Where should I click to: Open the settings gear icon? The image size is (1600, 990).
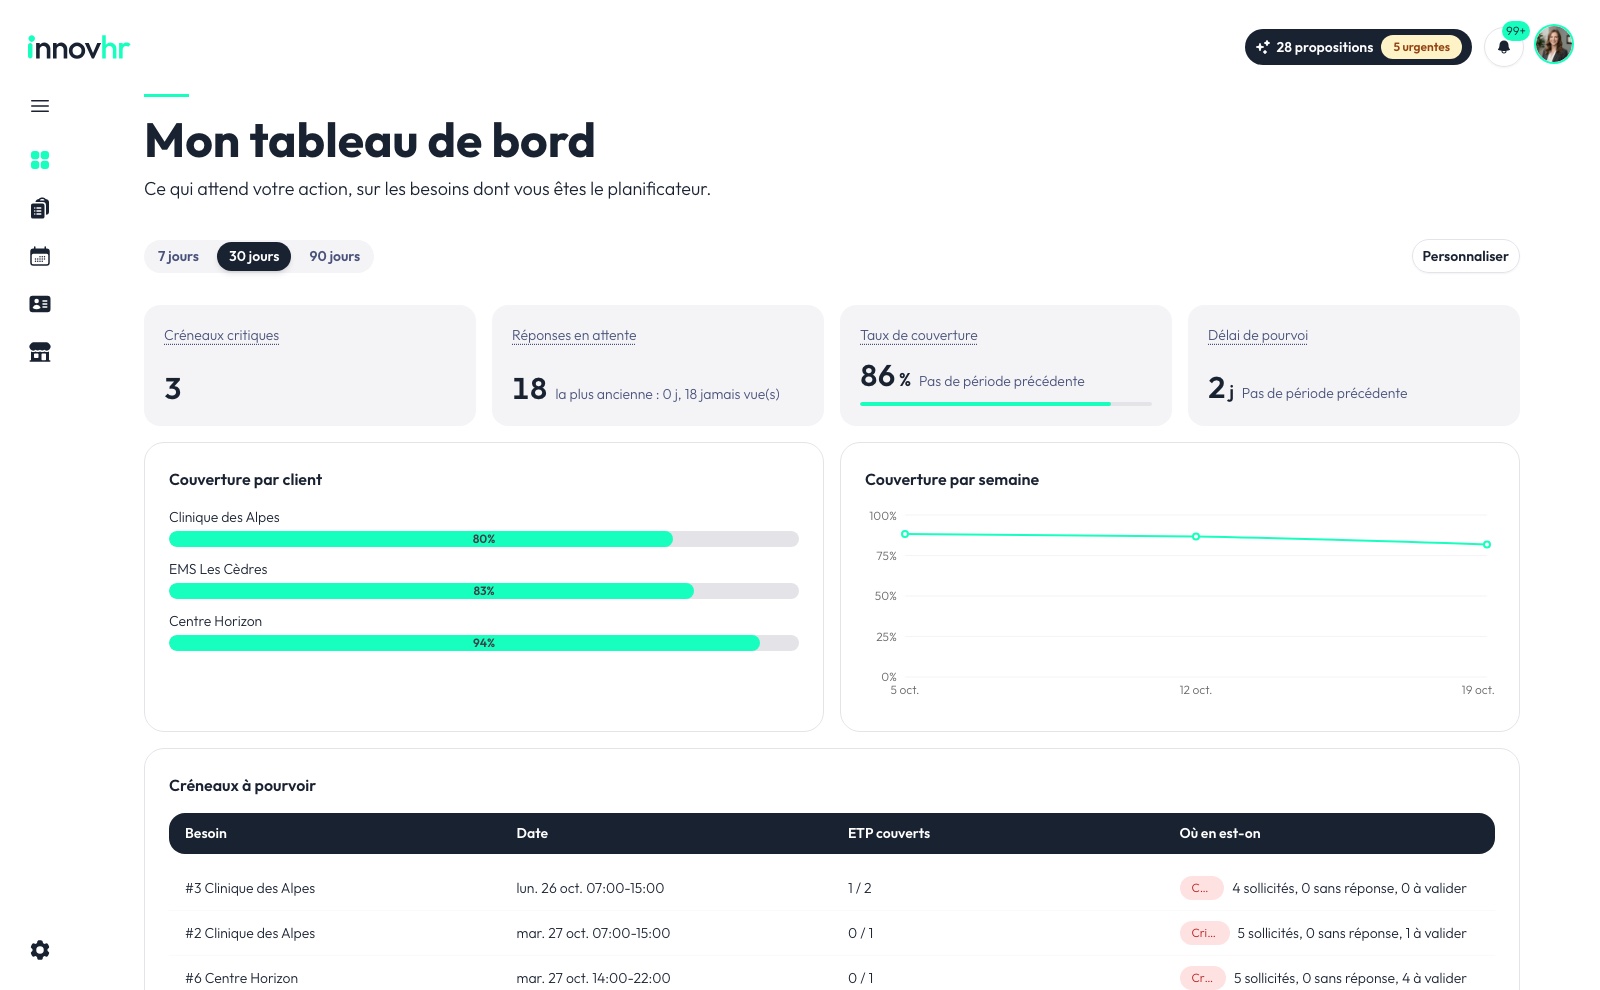click(x=40, y=950)
